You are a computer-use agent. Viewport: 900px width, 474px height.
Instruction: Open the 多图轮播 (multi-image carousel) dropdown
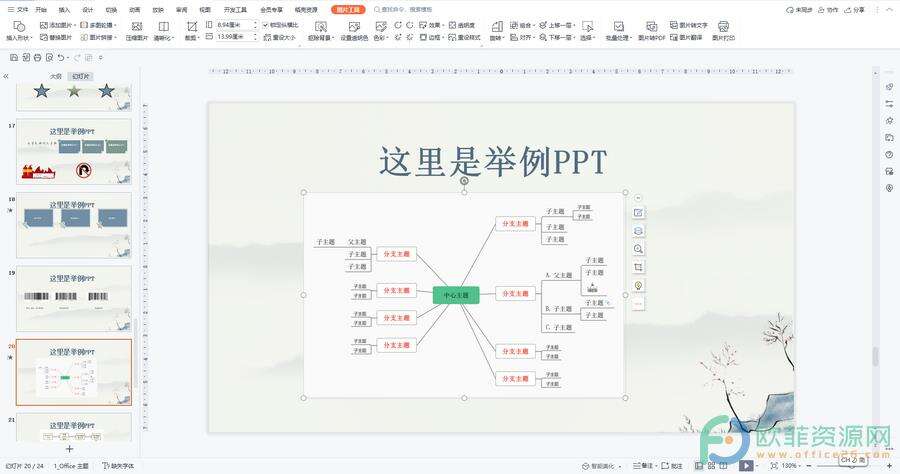point(99,25)
